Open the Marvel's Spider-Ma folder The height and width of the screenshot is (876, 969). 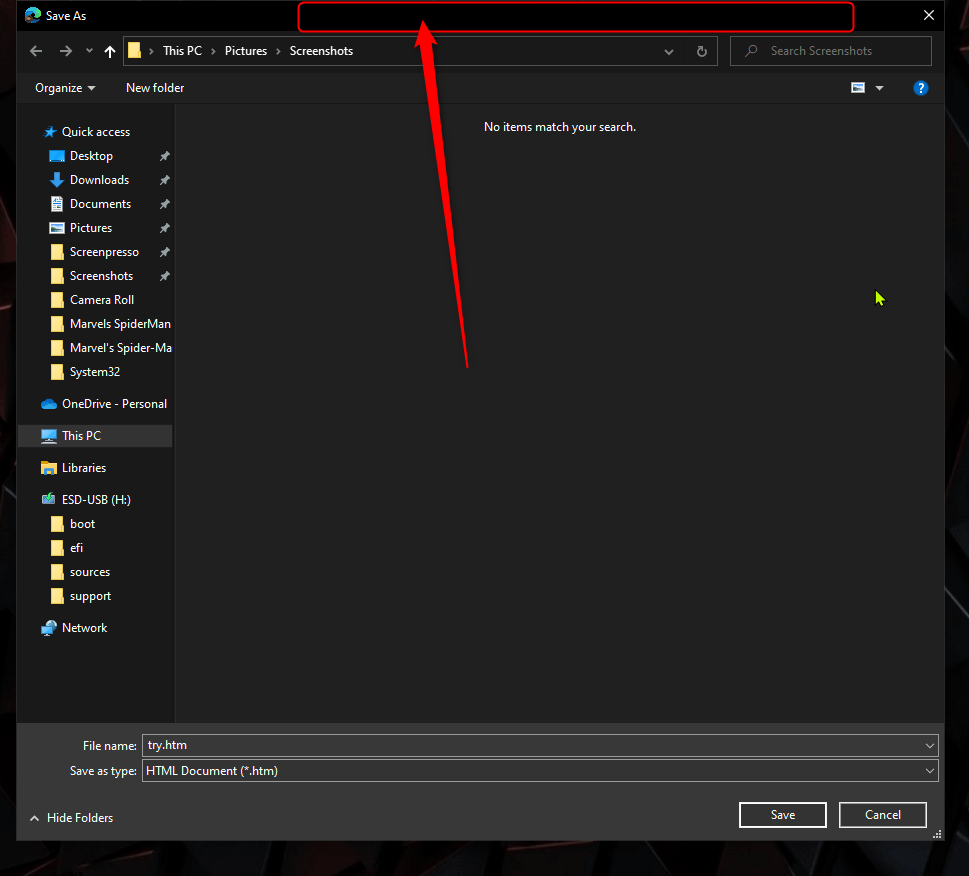121,348
